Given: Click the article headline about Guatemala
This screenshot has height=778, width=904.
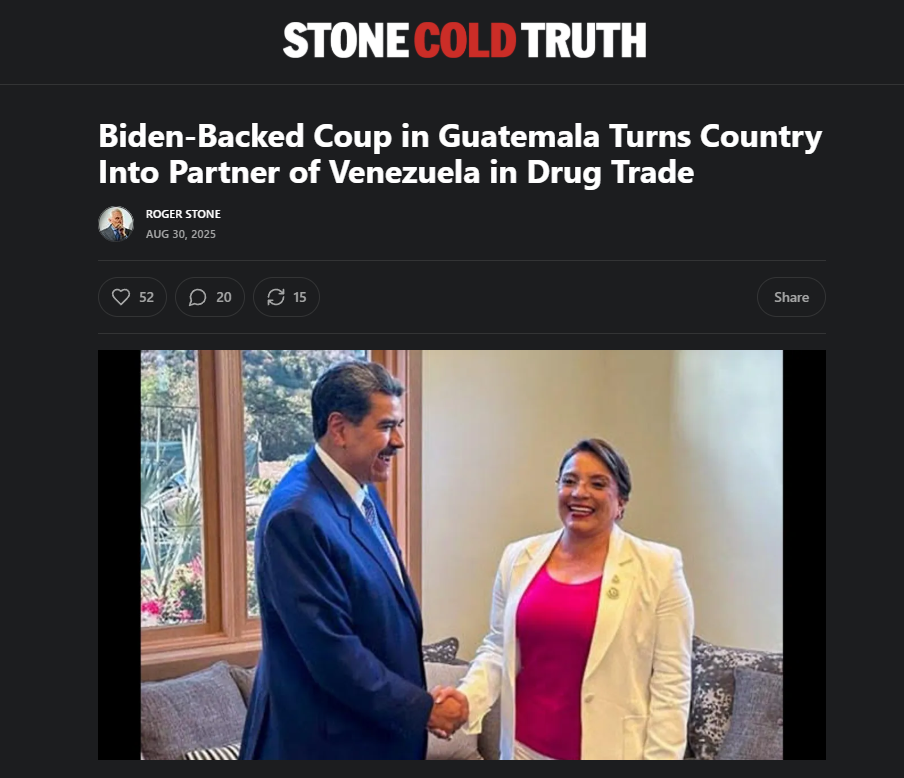Looking at the screenshot, I should pyautogui.click(x=460, y=154).
